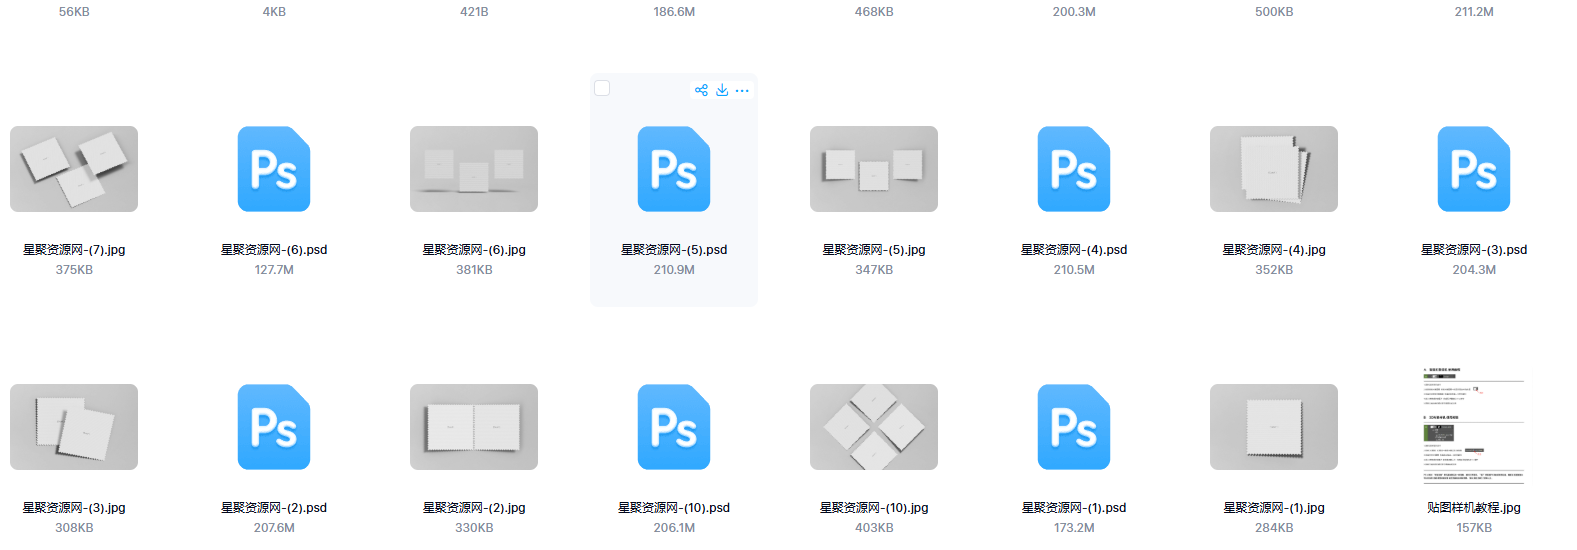Click file name 星聚资源网-(5).psd
The height and width of the screenshot is (550, 1577).
(674, 250)
